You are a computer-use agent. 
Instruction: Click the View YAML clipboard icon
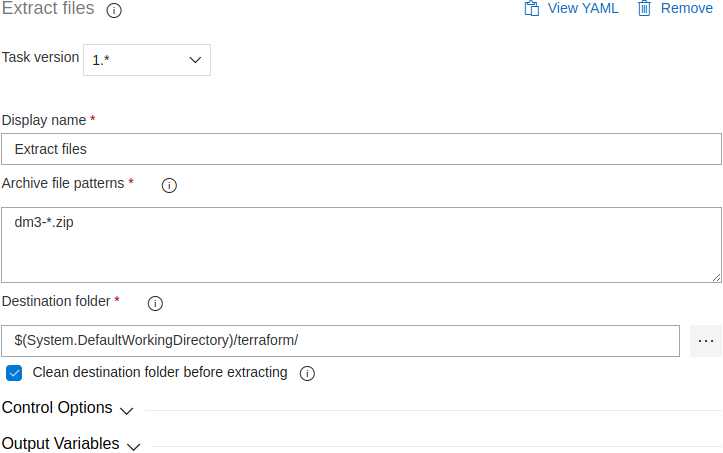coord(532,8)
